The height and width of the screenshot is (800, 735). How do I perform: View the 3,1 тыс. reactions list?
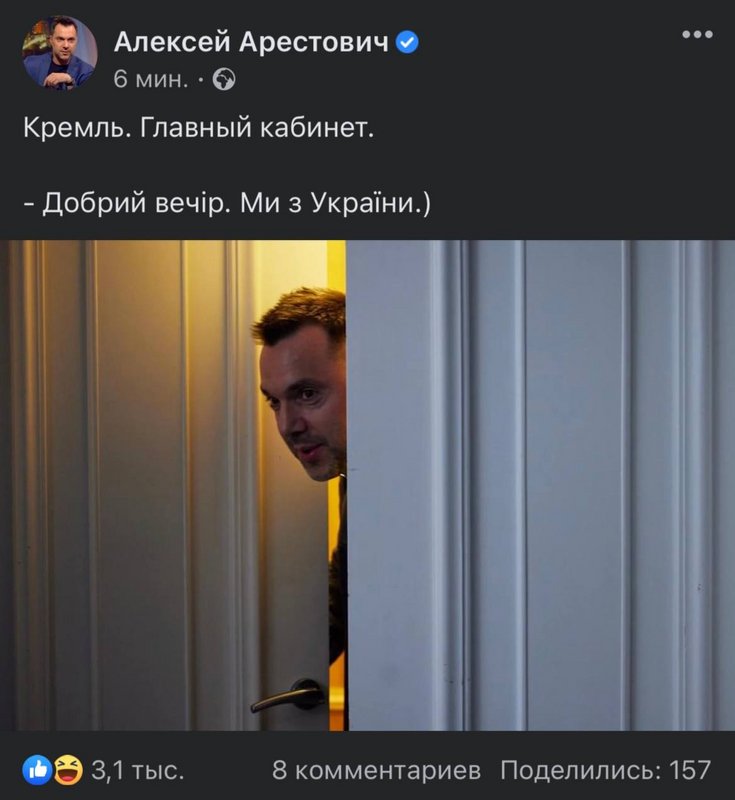point(137,770)
